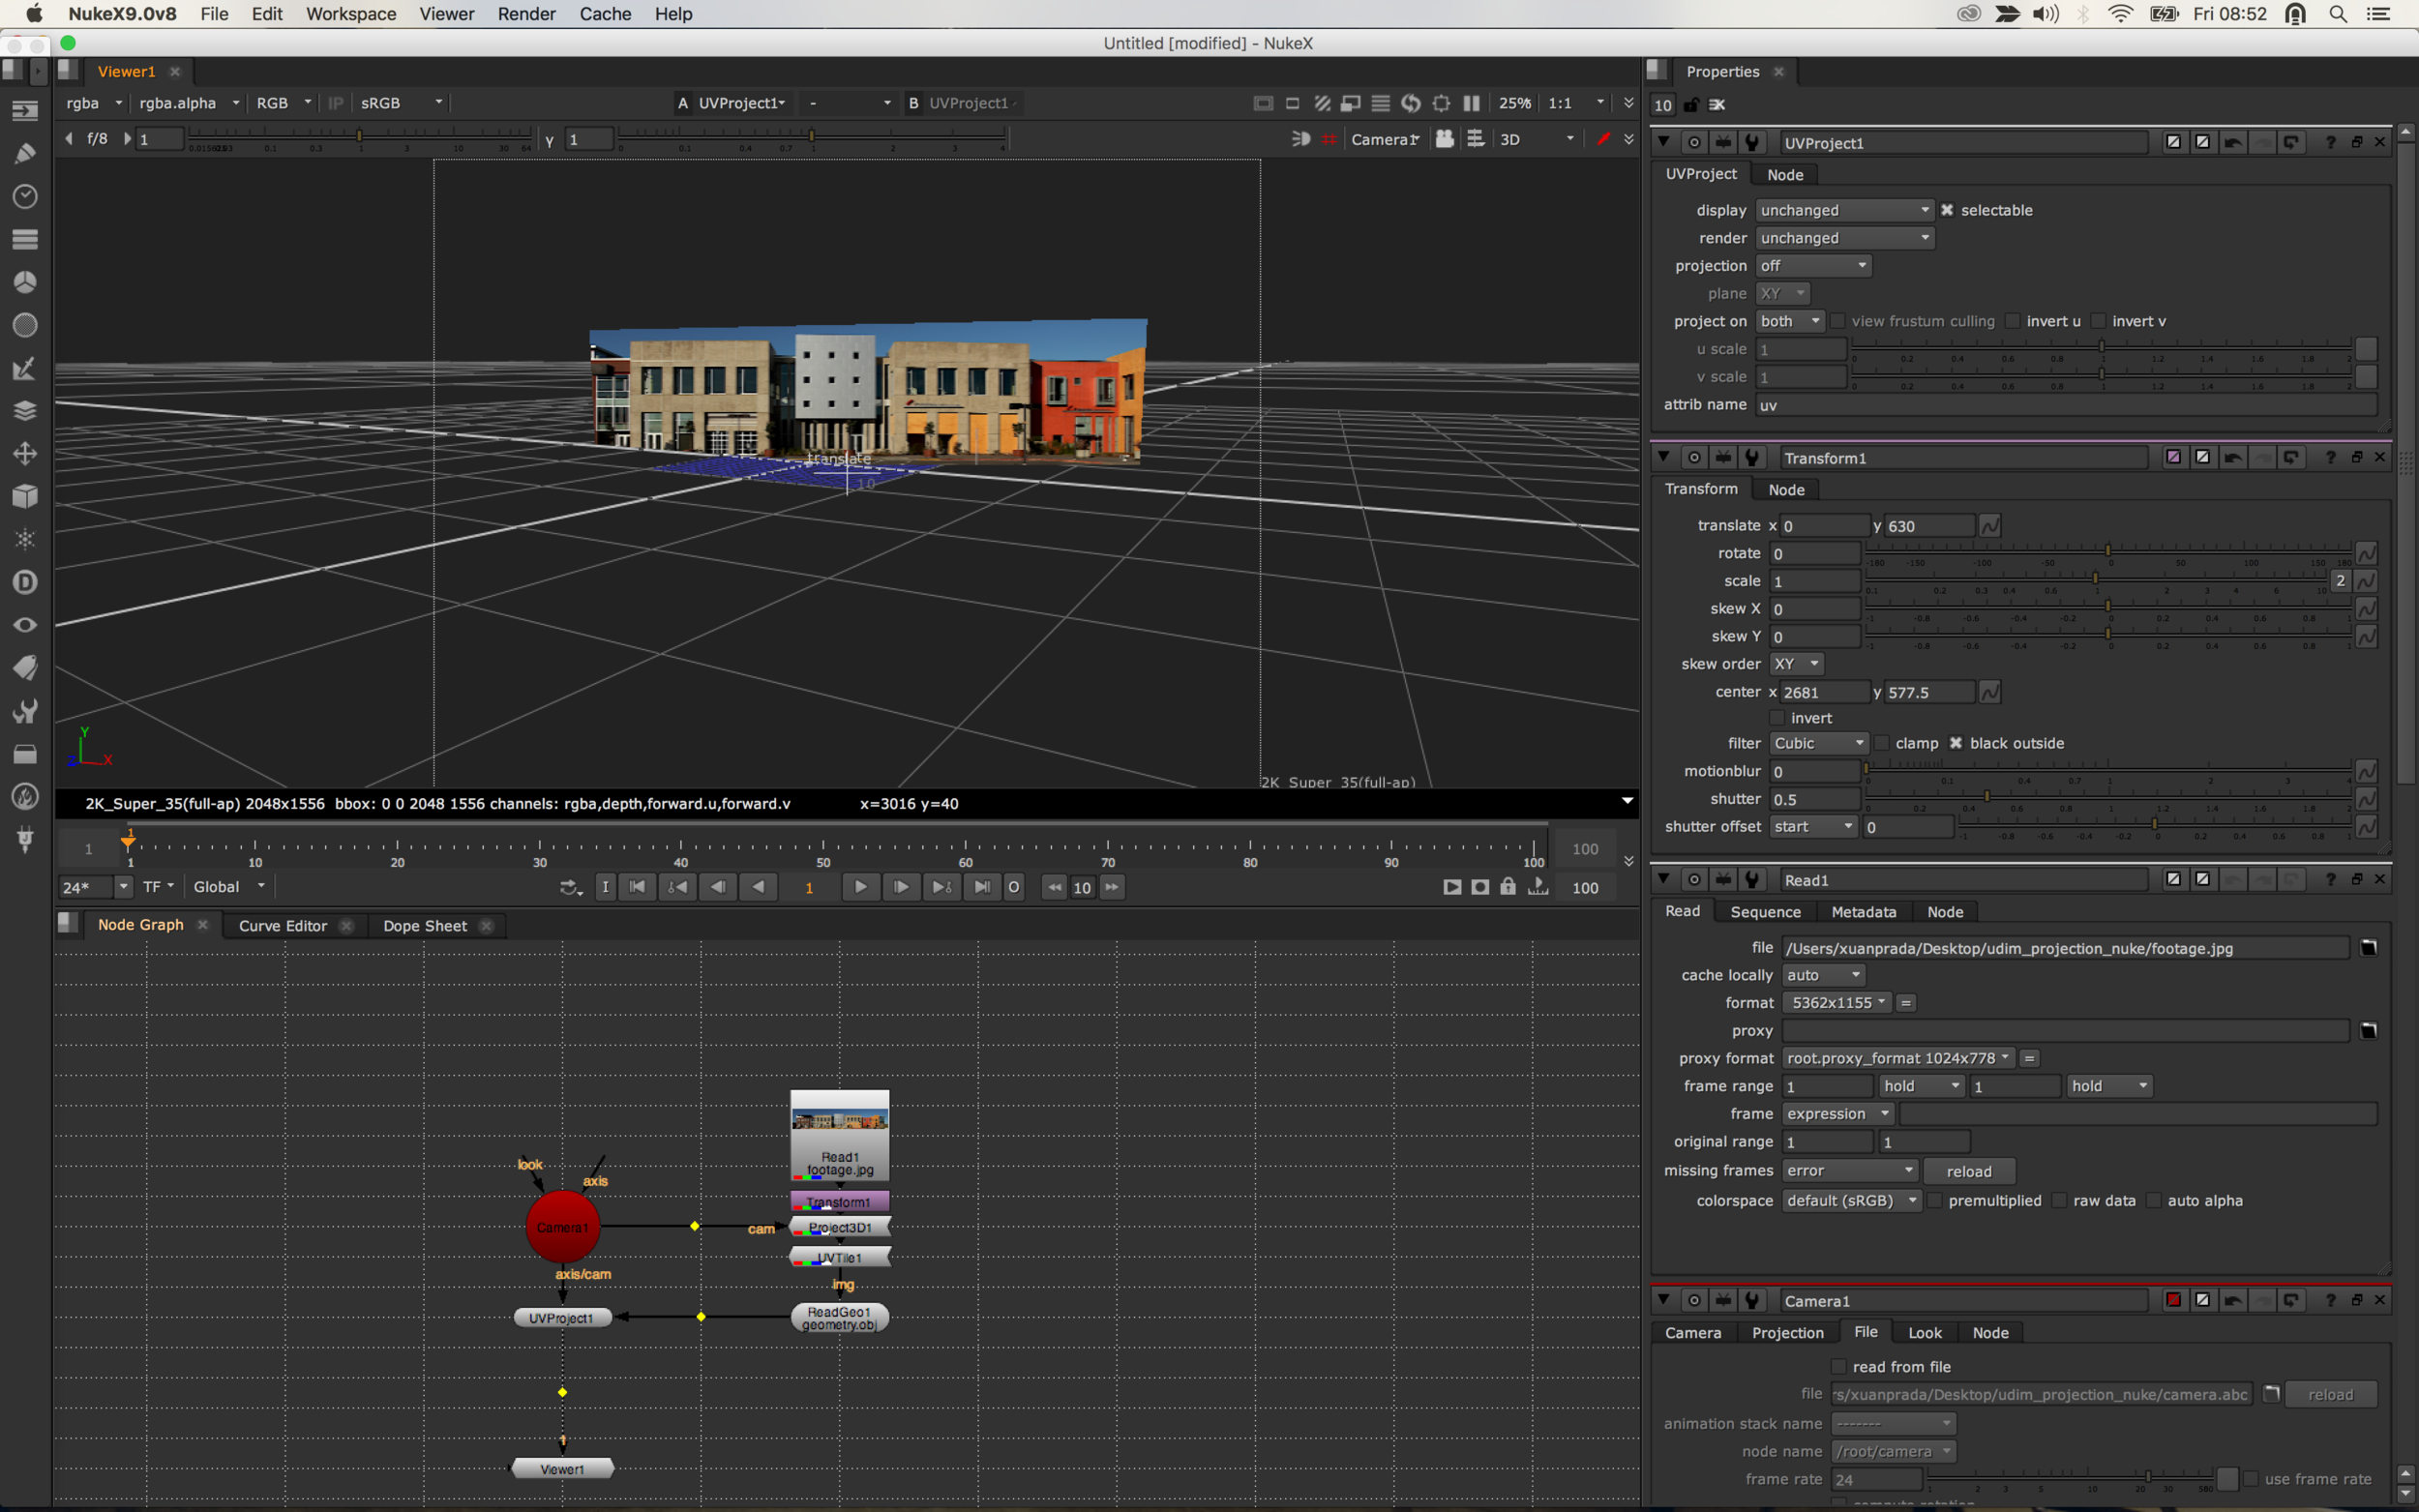Open the colorspace default sRGB dropdown
2419x1512 pixels.
tap(1852, 1200)
